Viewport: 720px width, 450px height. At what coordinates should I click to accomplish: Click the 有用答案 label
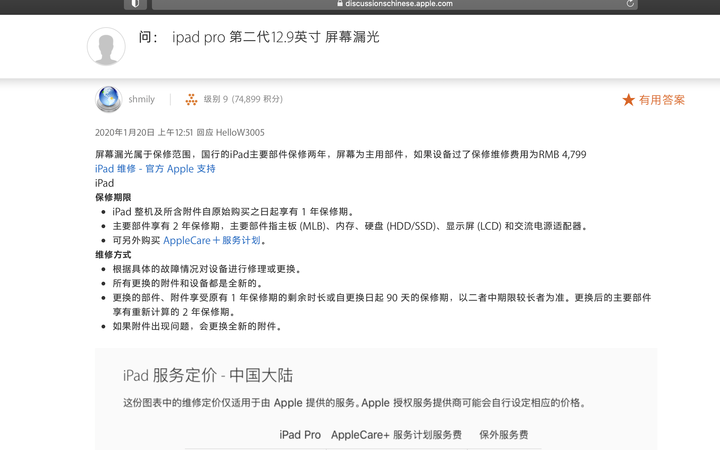pyautogui.click(x=662, y=100)
